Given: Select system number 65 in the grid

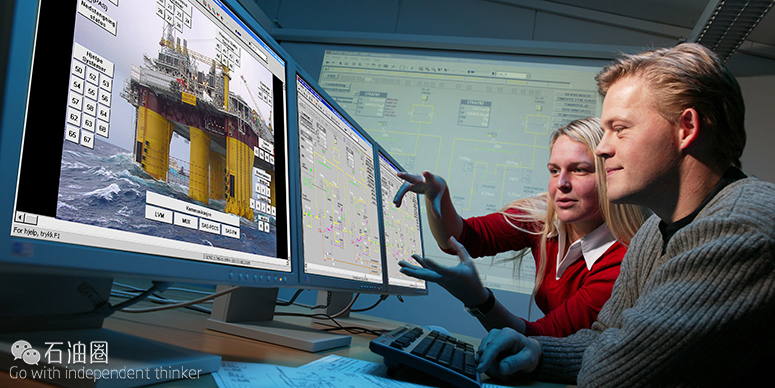Looking at the screenshot, I should pyautogui.click(x=72, y=133).
